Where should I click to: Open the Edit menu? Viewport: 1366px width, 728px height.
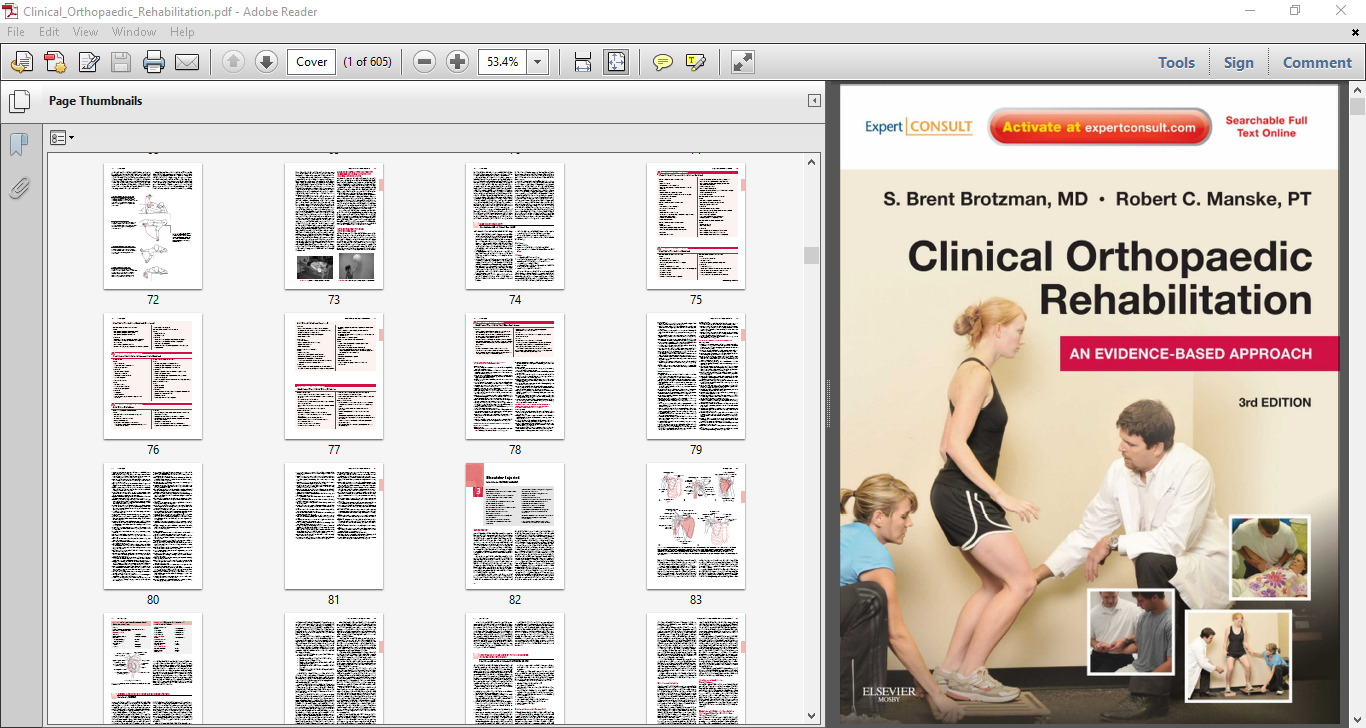click(49, 32)
